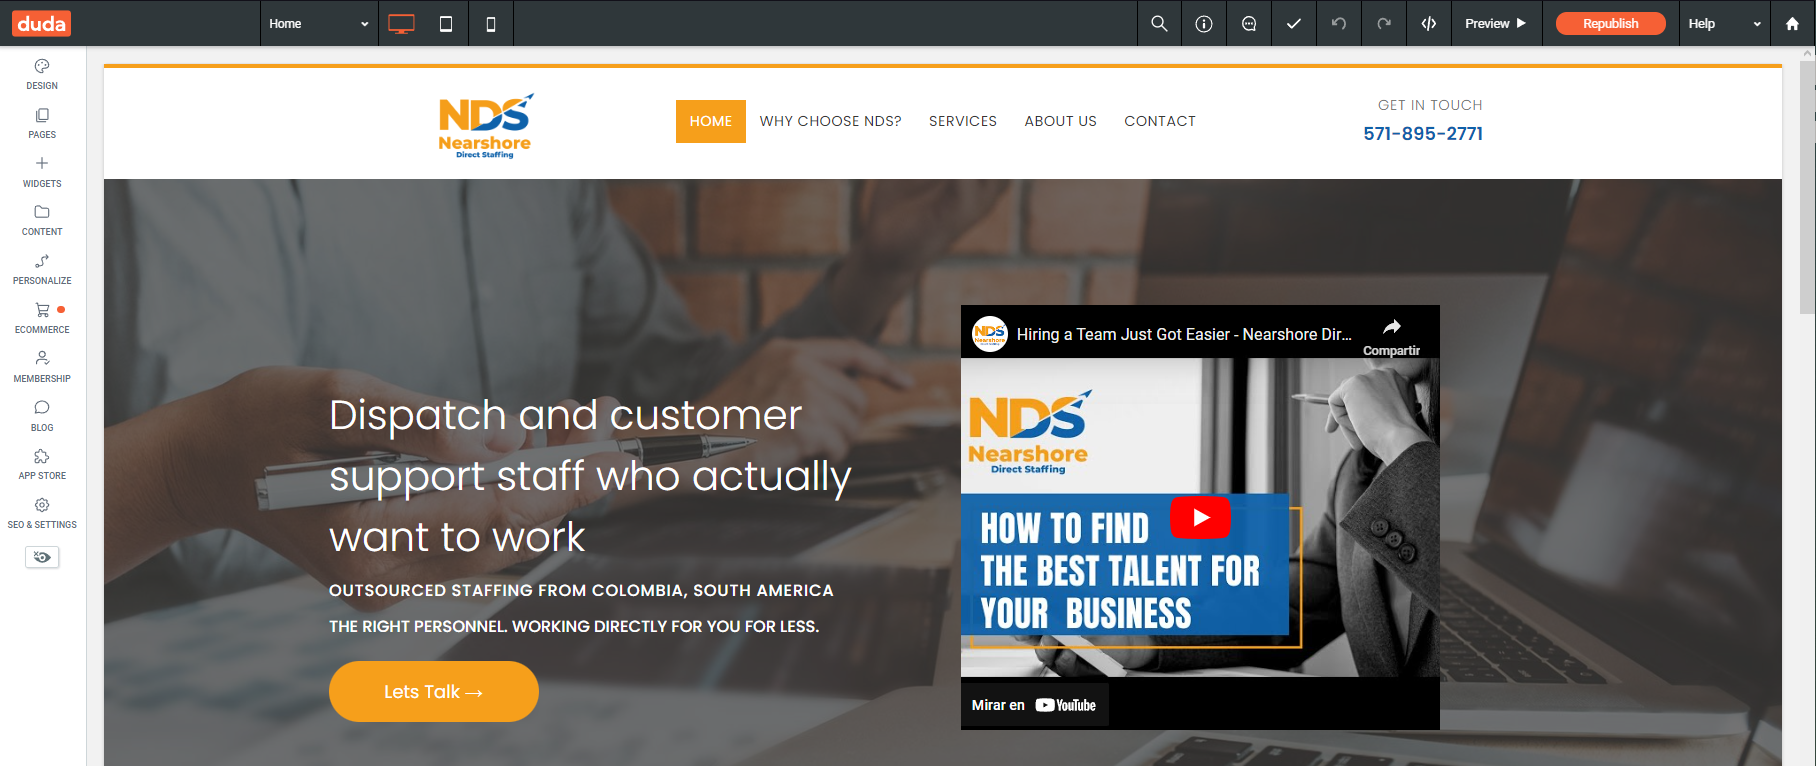The image size is (1816, 766).
Task: Expand the Help dropdown menu
Action: click(x=1723, y=23)
